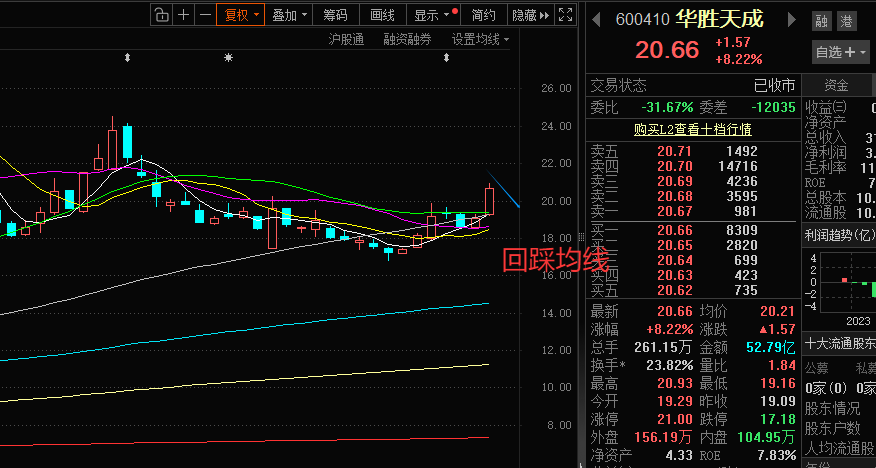
Task: Click the last dividend marker above chart
Action: (x=446, y=58)
